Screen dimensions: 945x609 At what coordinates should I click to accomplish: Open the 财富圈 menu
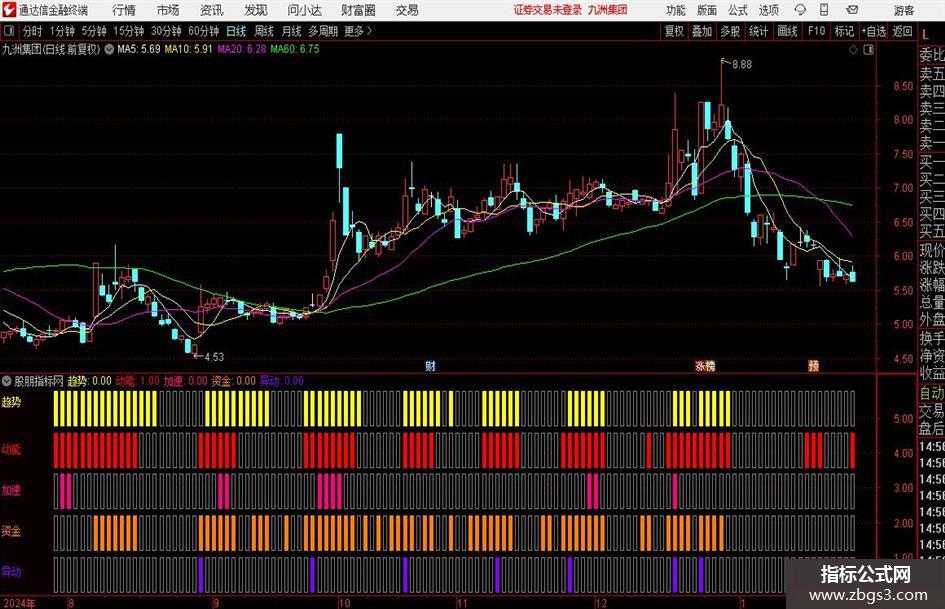coord(358,10)
